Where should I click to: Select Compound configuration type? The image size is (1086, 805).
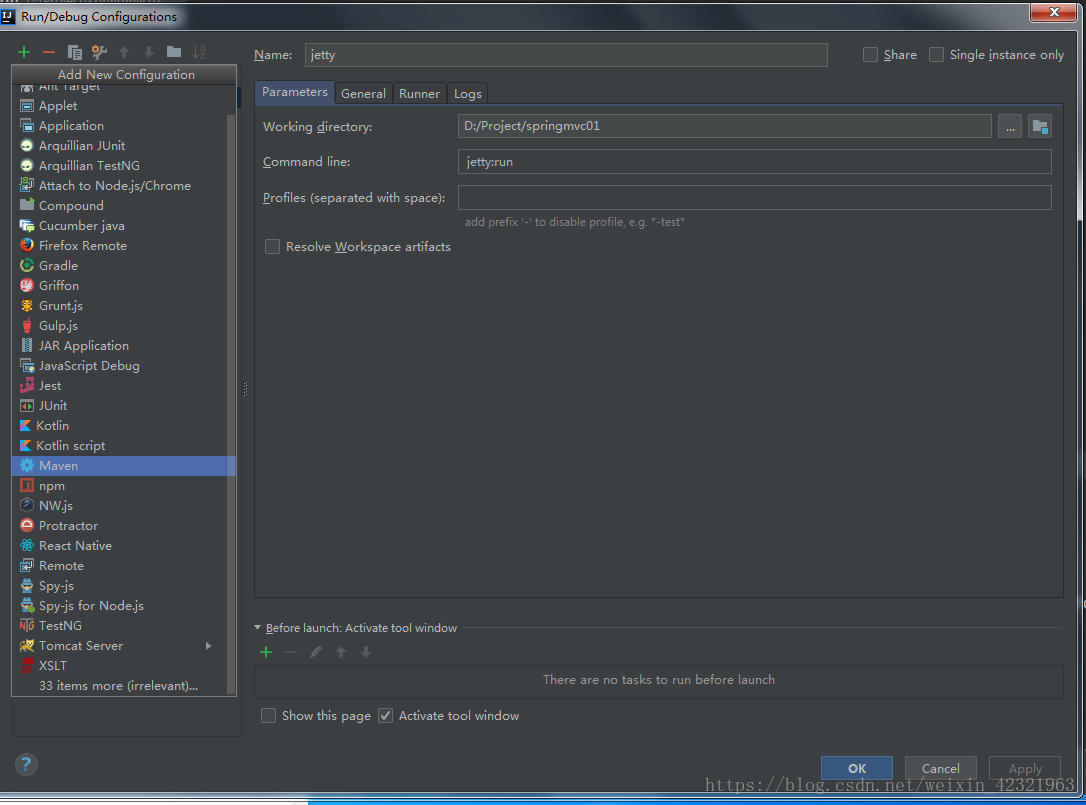[x=124, y=206]
